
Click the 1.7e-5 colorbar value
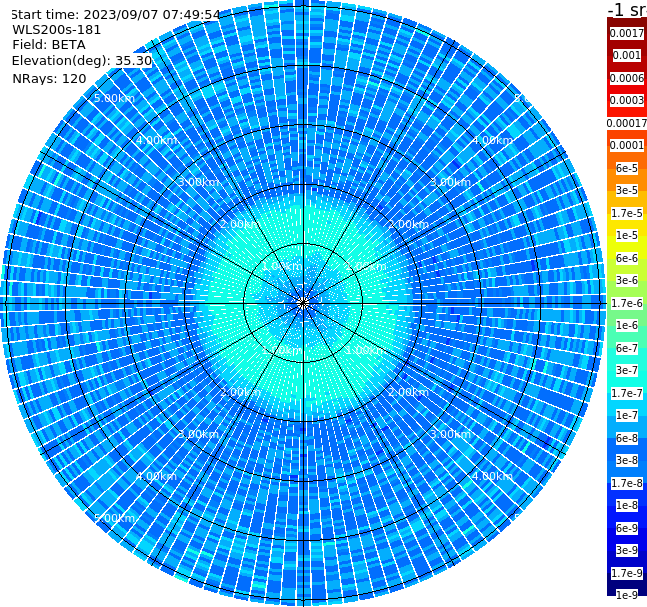[627, 213]
